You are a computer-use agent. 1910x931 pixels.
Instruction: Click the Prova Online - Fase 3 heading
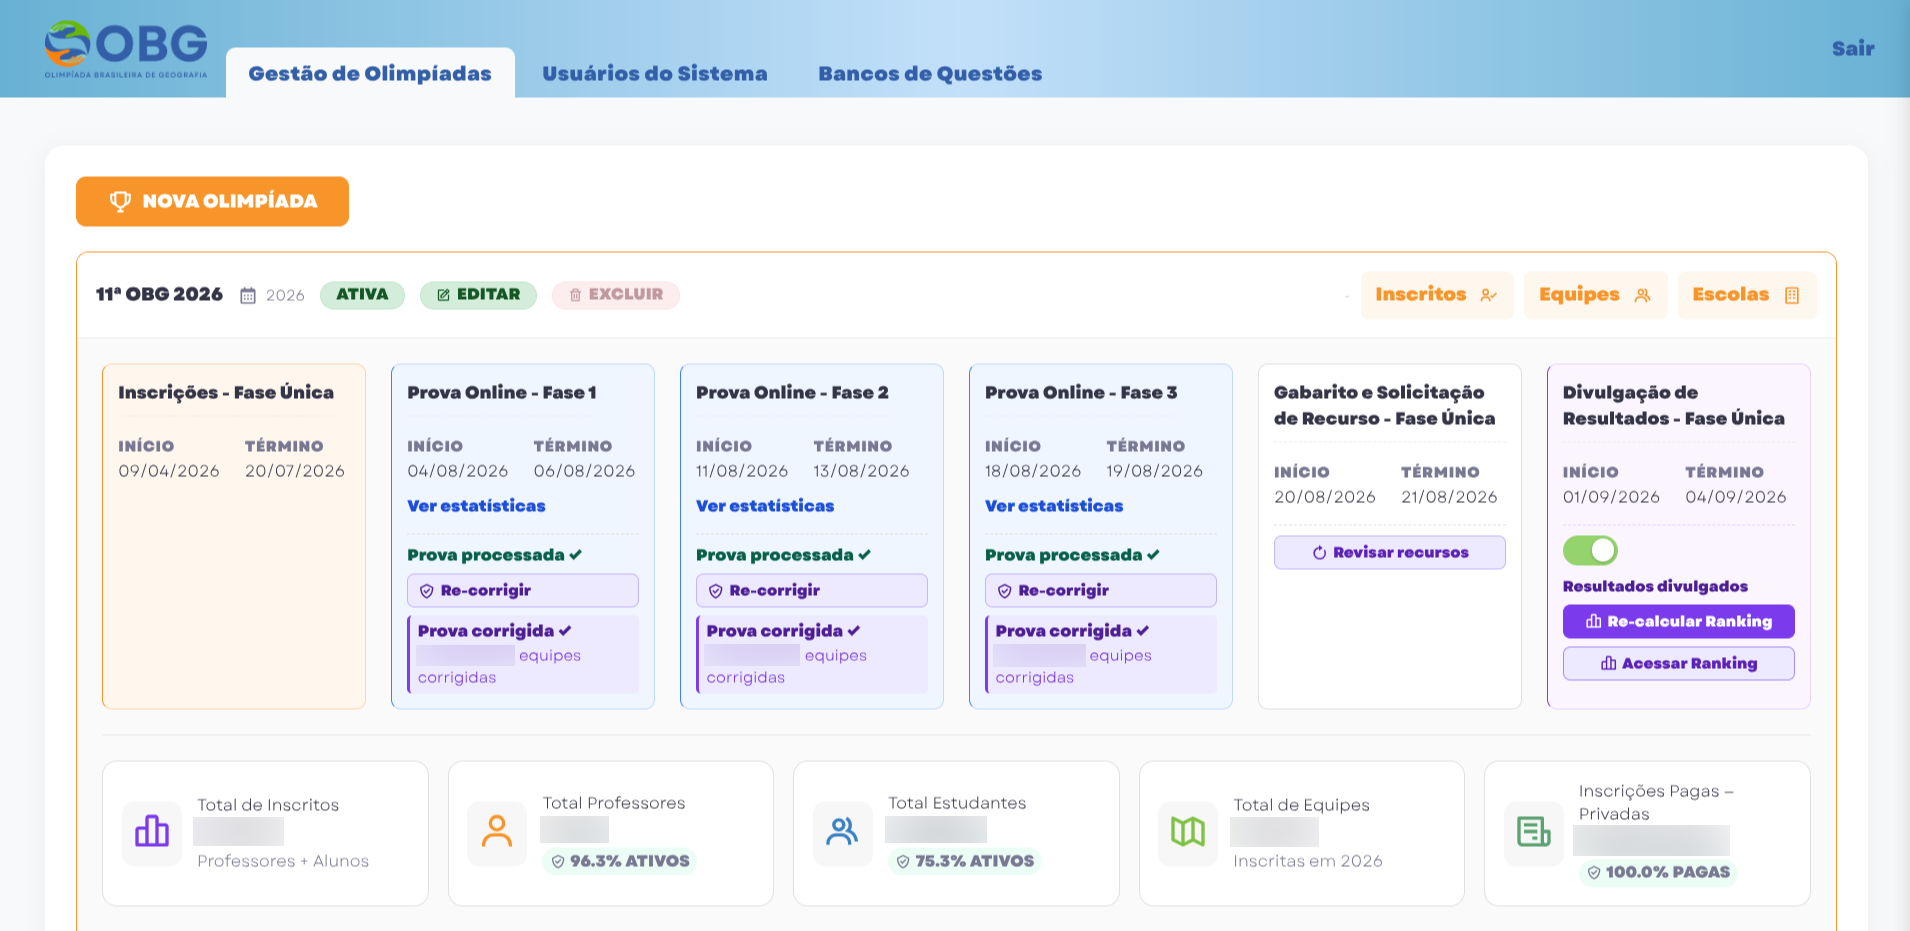coord(1081,393)
